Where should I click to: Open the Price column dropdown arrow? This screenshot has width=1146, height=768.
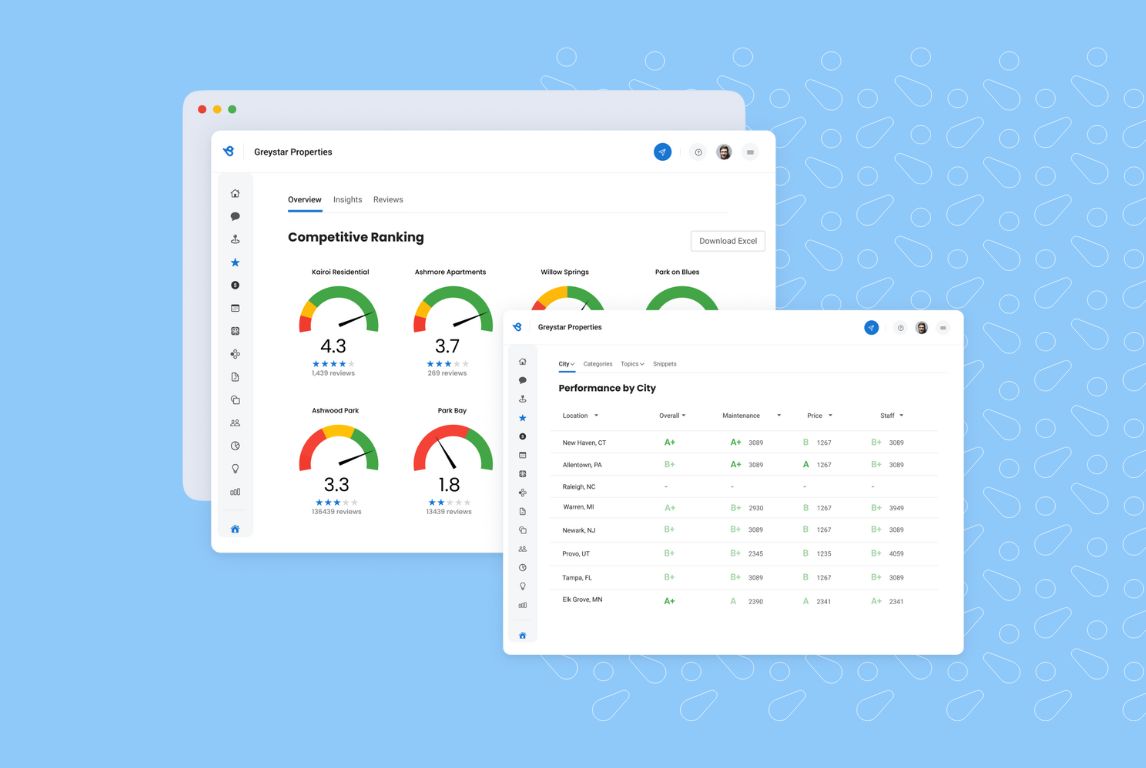tap(830, 416)
